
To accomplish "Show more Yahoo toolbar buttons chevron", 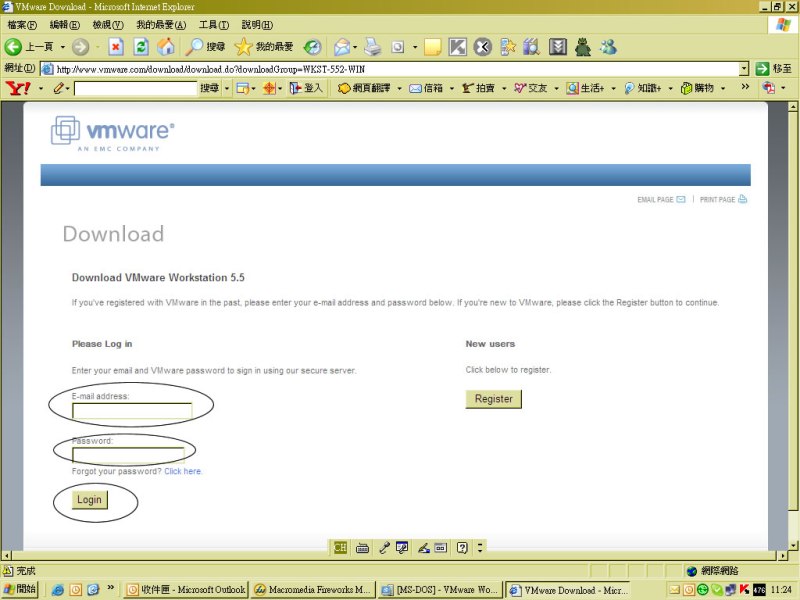I will pyautogui.click(x=745, y=87).
